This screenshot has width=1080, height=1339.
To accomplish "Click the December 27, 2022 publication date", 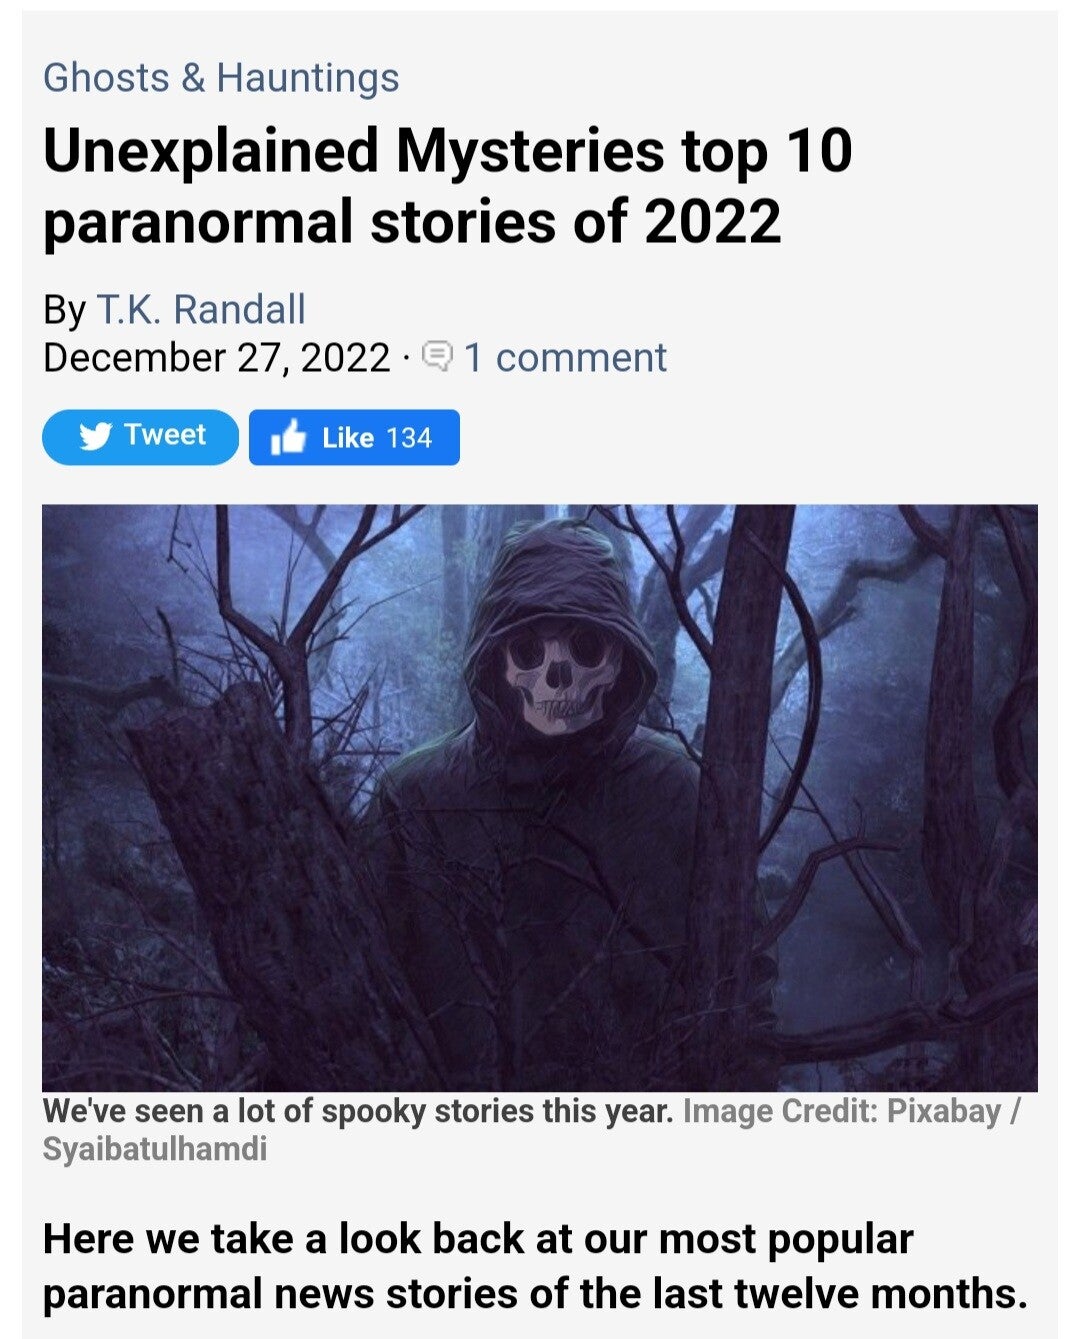I will (x=216, y=358).
